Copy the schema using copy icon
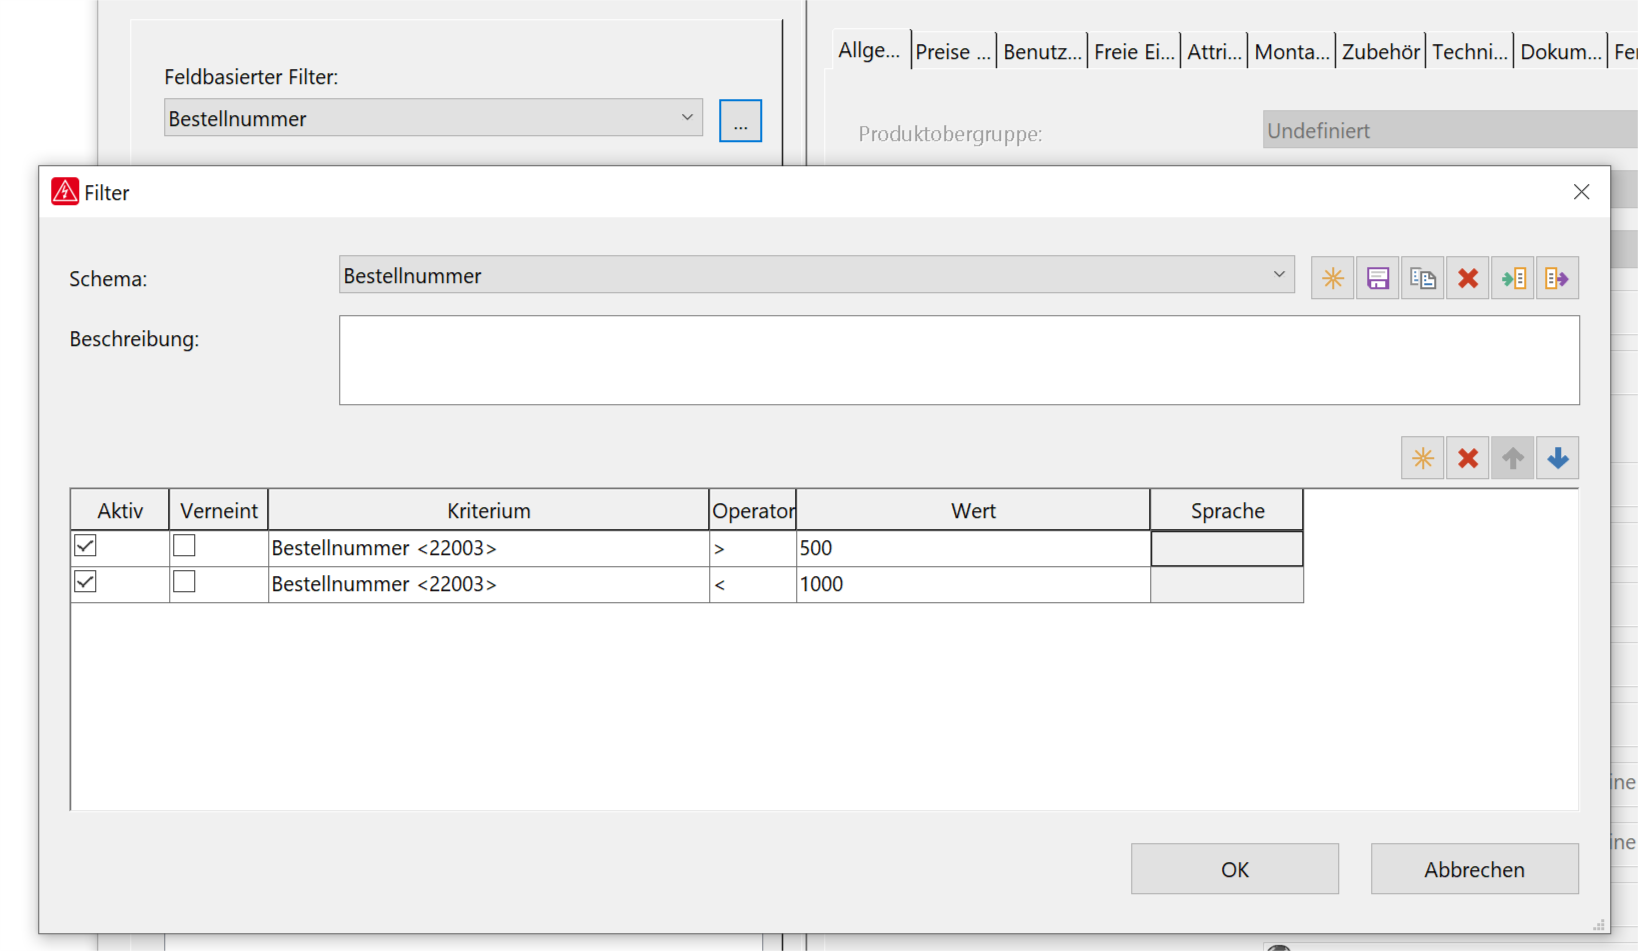 pos(1422,278)
